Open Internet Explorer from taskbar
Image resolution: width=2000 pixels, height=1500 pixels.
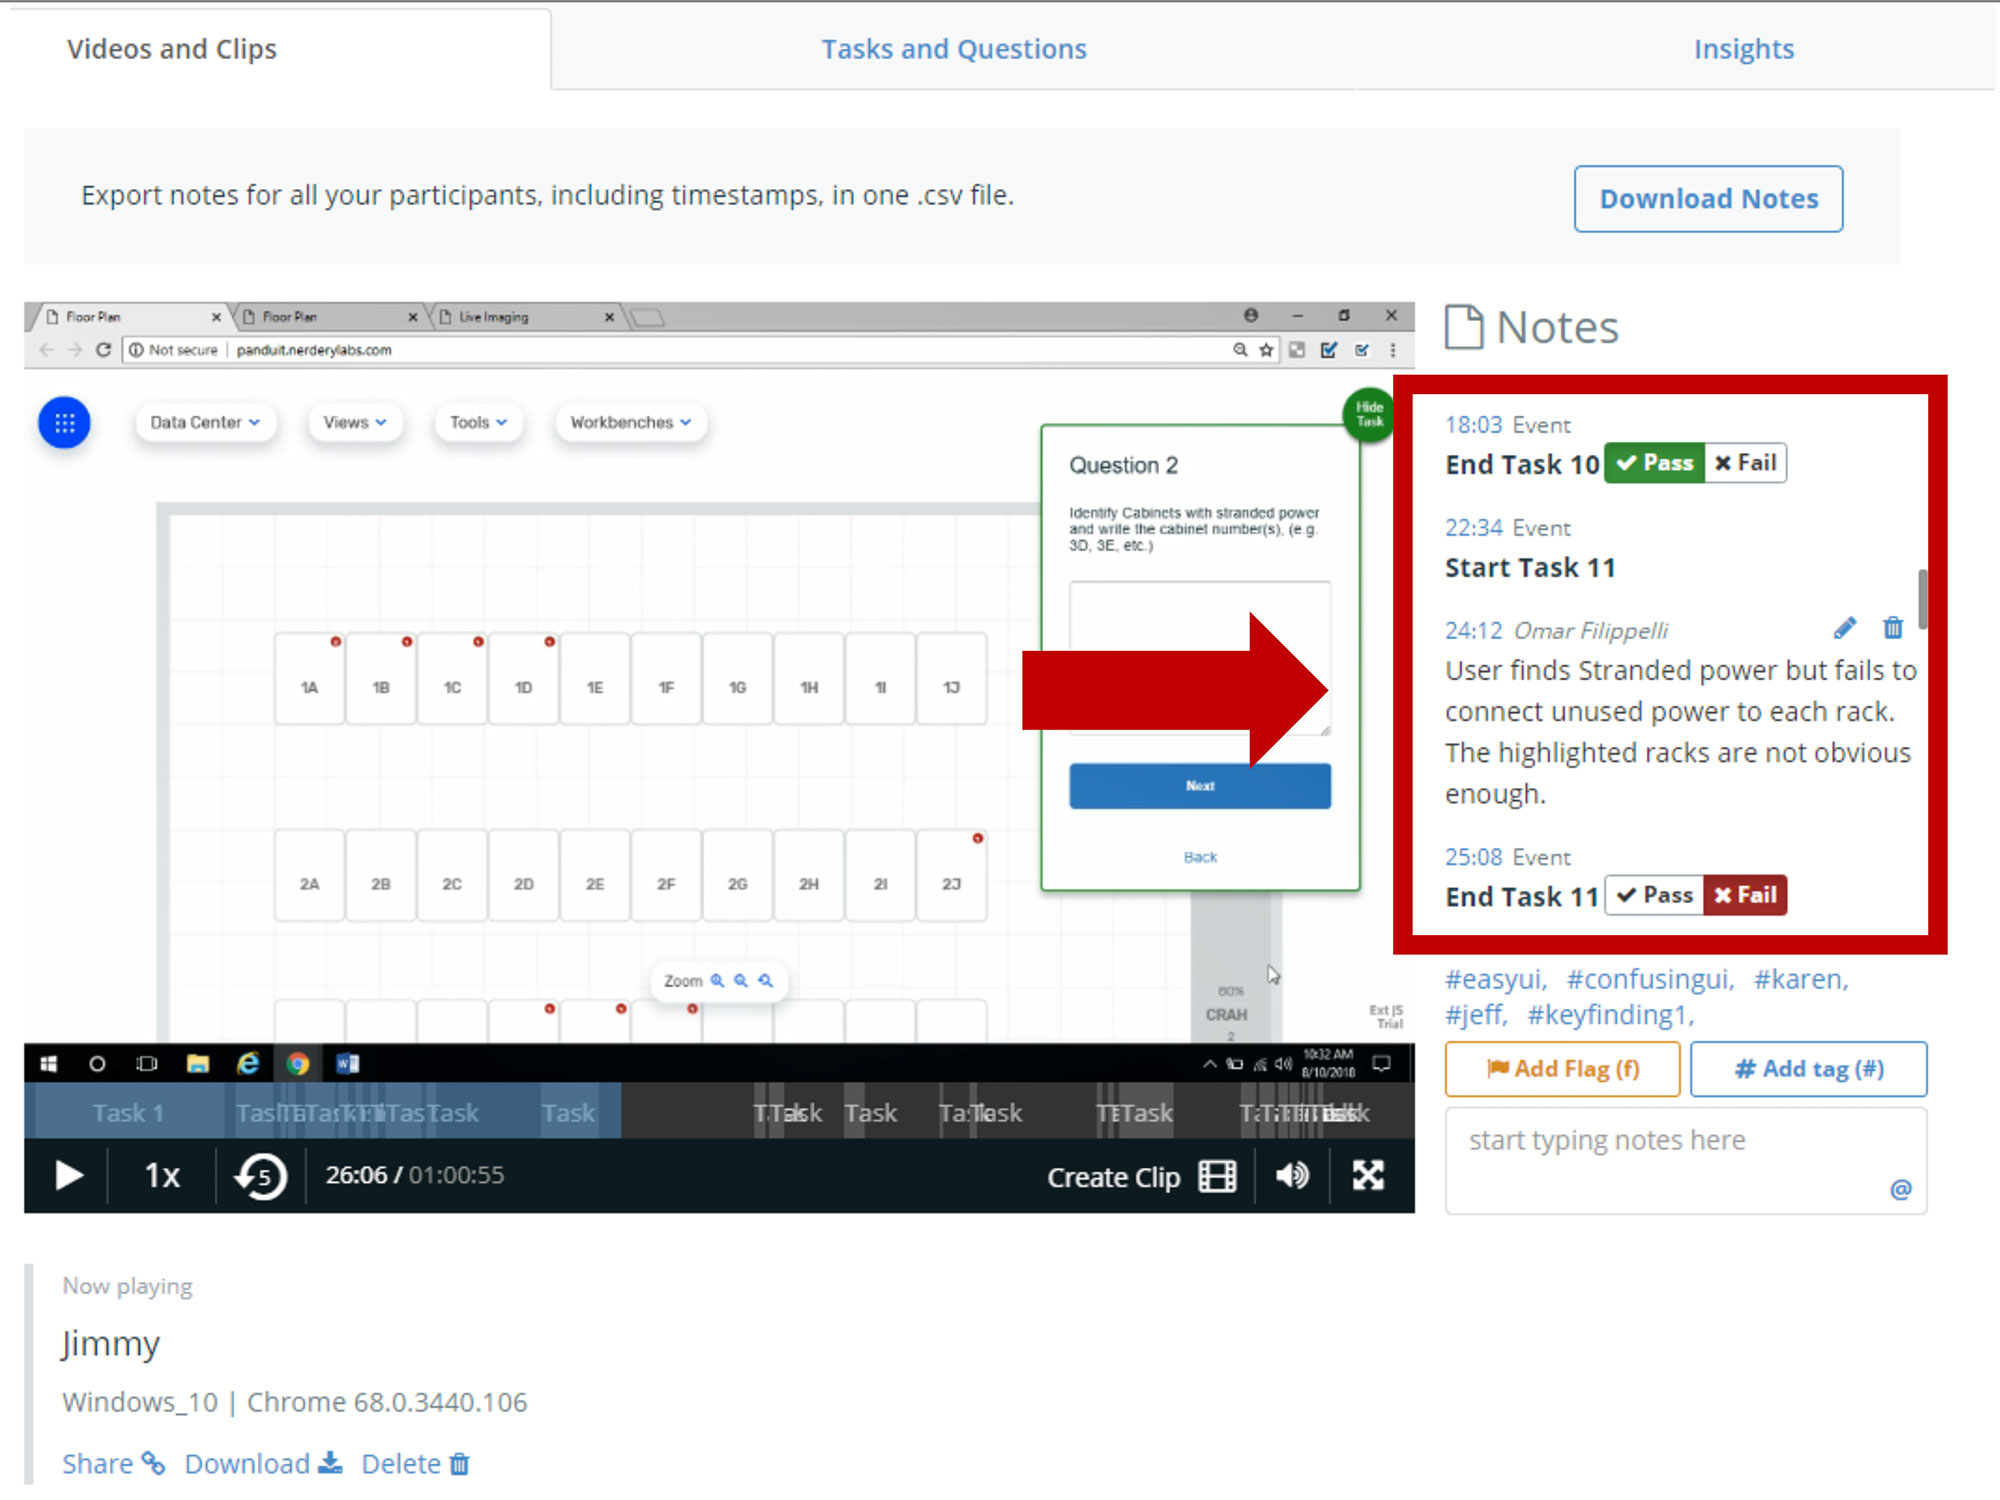coord(248,1064)
